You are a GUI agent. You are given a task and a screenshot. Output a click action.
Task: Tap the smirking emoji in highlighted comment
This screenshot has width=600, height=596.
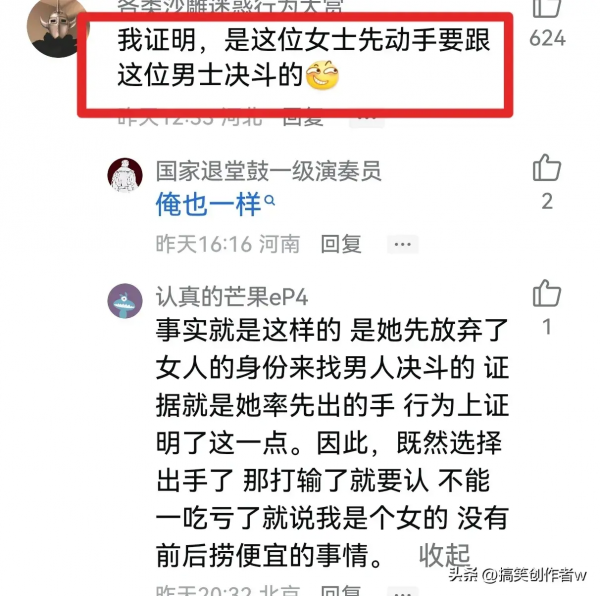tap(322, 75)
